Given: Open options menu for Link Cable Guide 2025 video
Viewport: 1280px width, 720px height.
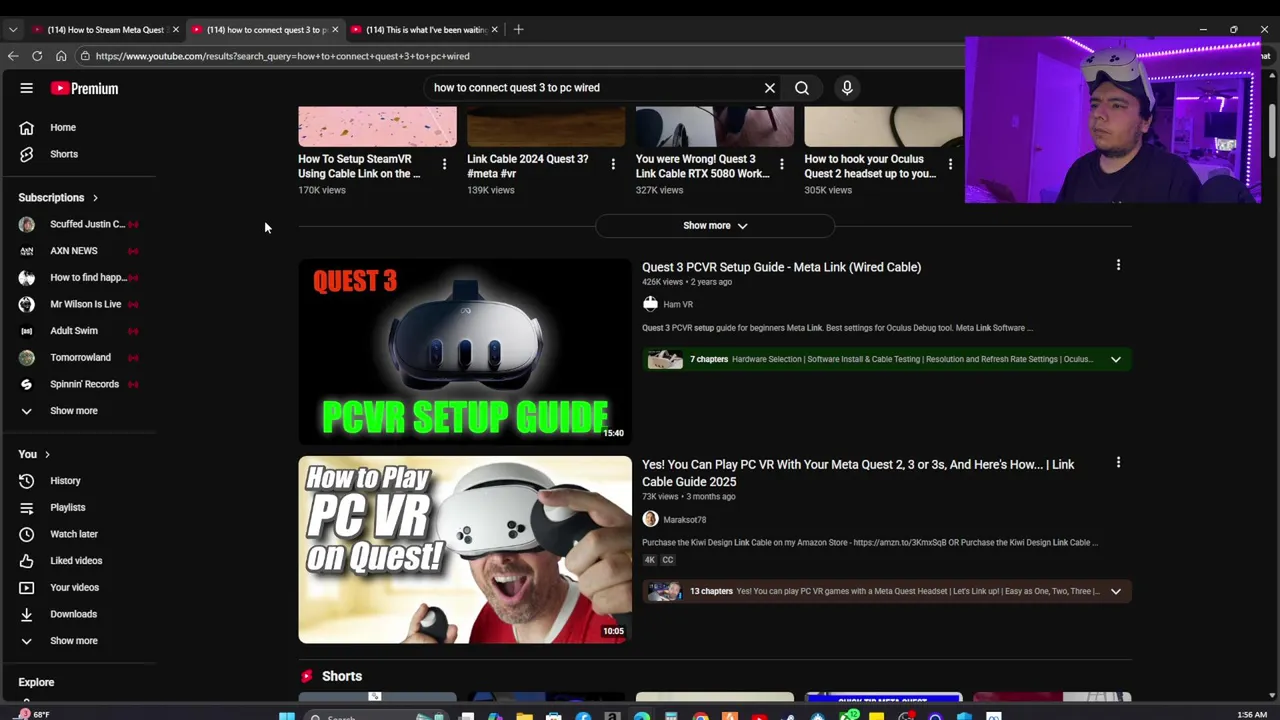Looking at the screenshot, I should tap(1118, 462).
